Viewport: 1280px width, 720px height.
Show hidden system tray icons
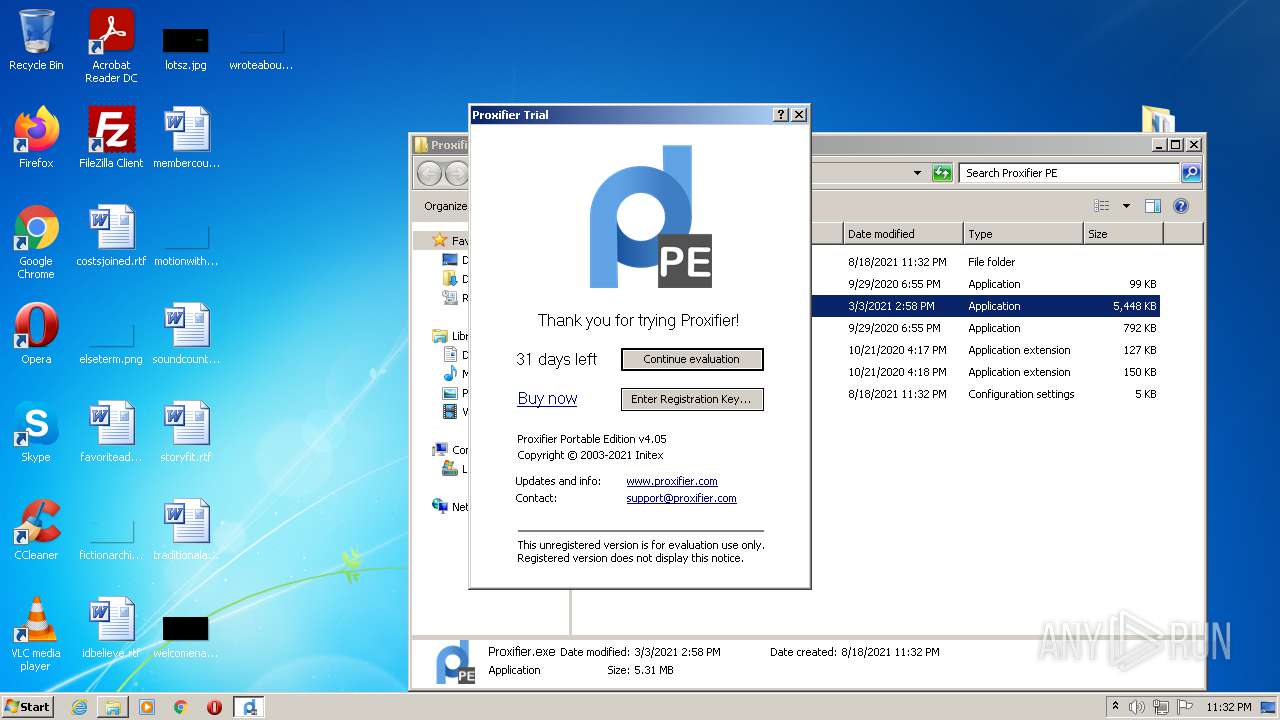coord(1115,707)
